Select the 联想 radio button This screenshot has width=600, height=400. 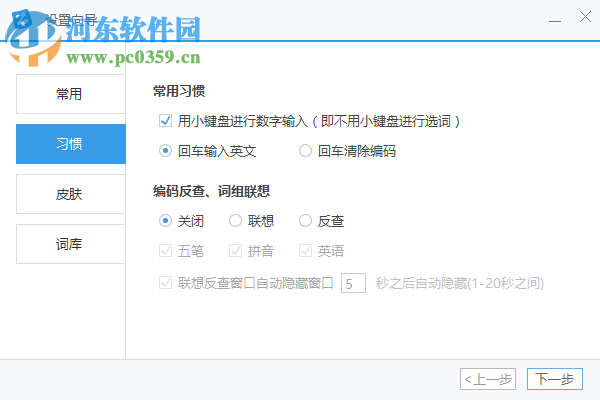(235, 220)
